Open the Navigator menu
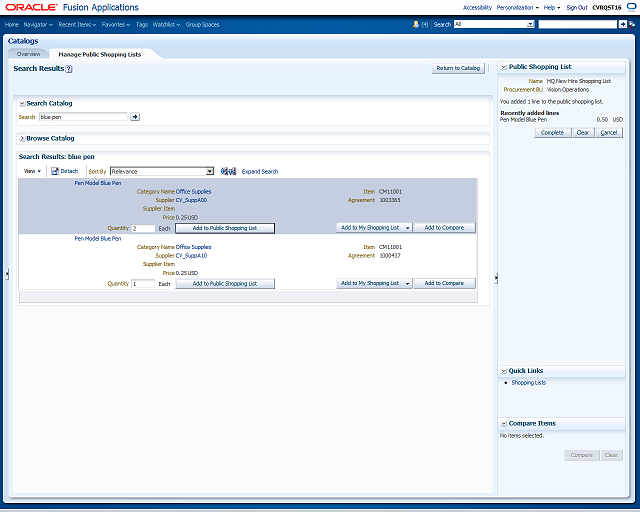 pyautogui.click(x=38, y=24)
